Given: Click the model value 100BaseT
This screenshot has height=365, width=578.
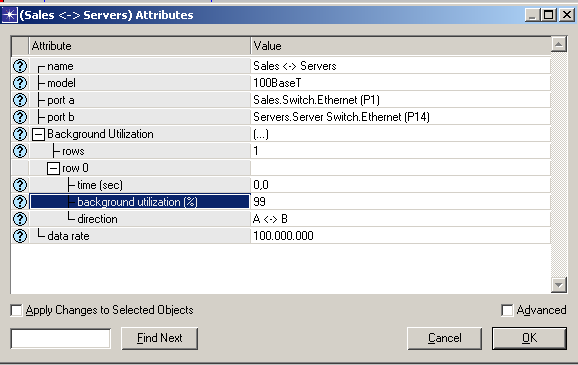Looking at the screenshot, I should tap(400, 83).
